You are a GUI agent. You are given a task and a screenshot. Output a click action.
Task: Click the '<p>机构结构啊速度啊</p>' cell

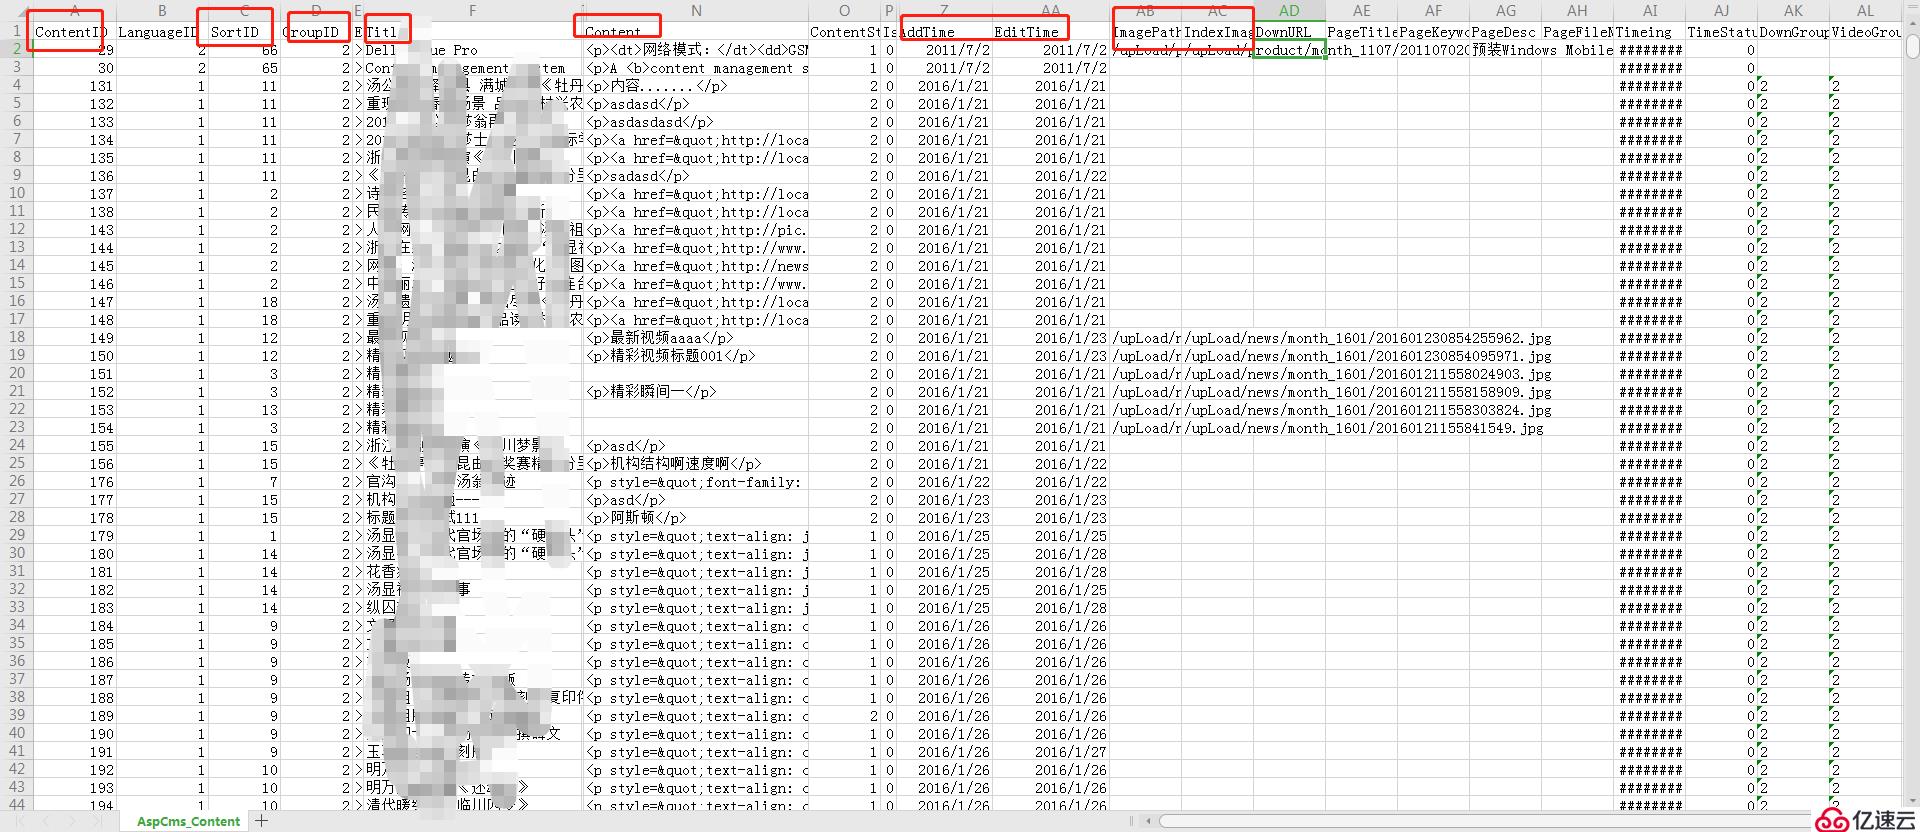click(696, 464)
